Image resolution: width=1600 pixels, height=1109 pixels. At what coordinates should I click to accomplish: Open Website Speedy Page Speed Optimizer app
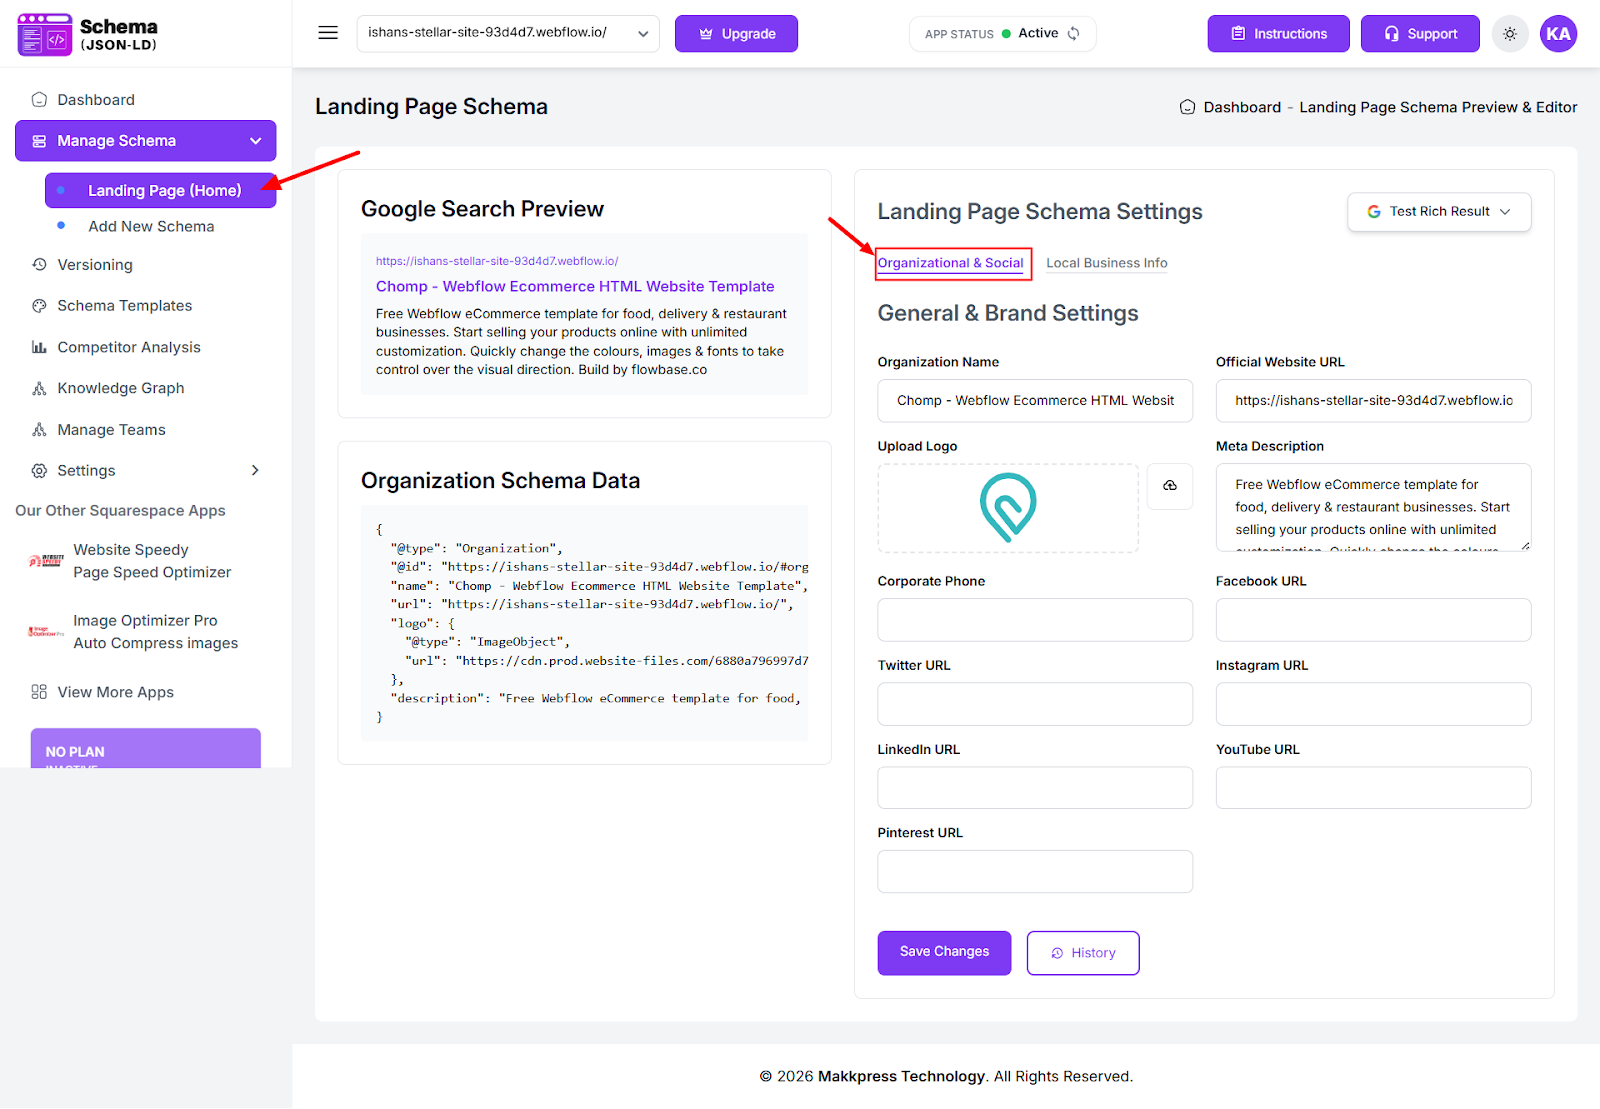click(151, 561)
